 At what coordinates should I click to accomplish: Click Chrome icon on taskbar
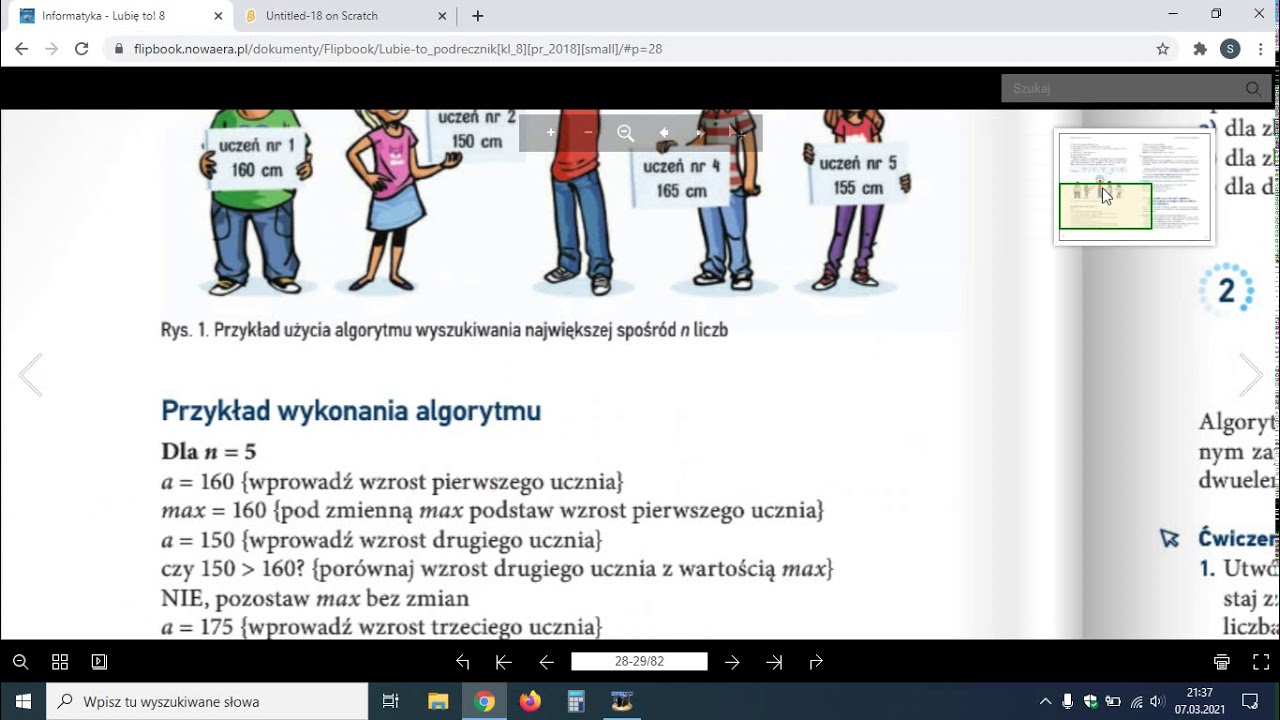(x=485, y=701)
